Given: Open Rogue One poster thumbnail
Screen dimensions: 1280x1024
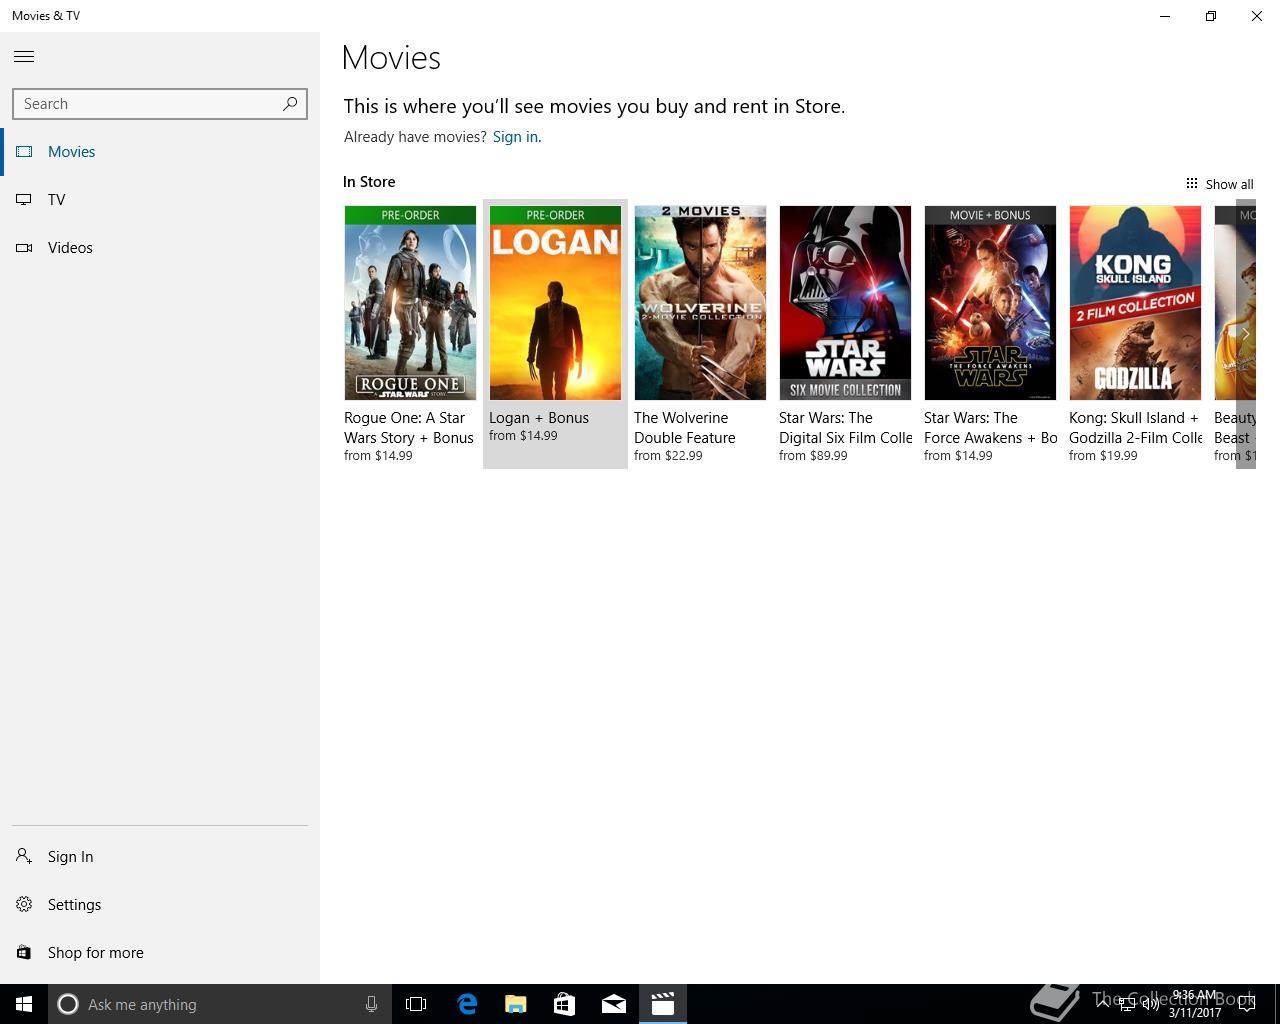Looking at the screenshot, I should (410, 303).
